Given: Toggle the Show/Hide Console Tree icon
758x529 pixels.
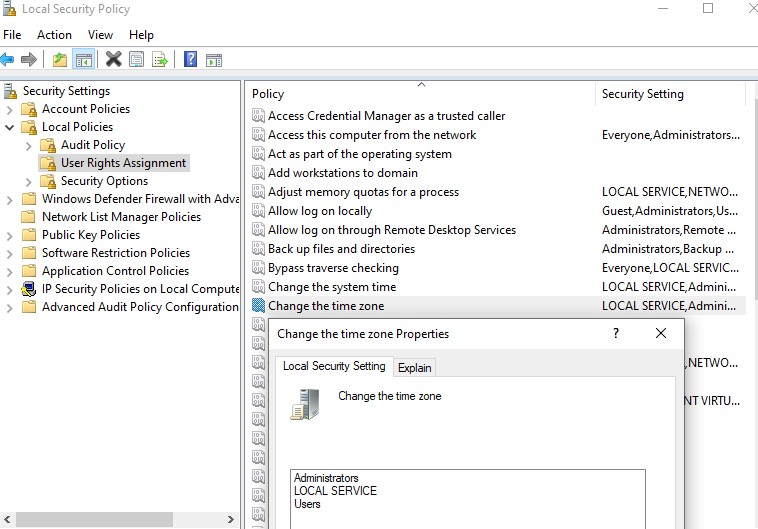Looking at the screenshot, I should [84, 60].
